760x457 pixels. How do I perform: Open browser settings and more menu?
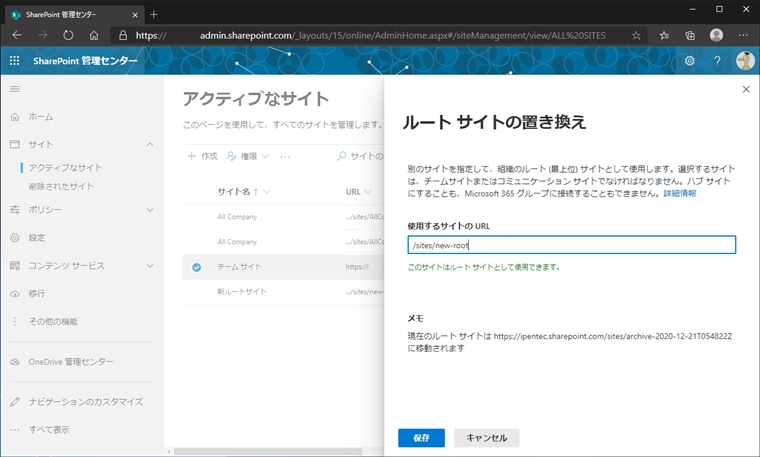click(743, 35)
